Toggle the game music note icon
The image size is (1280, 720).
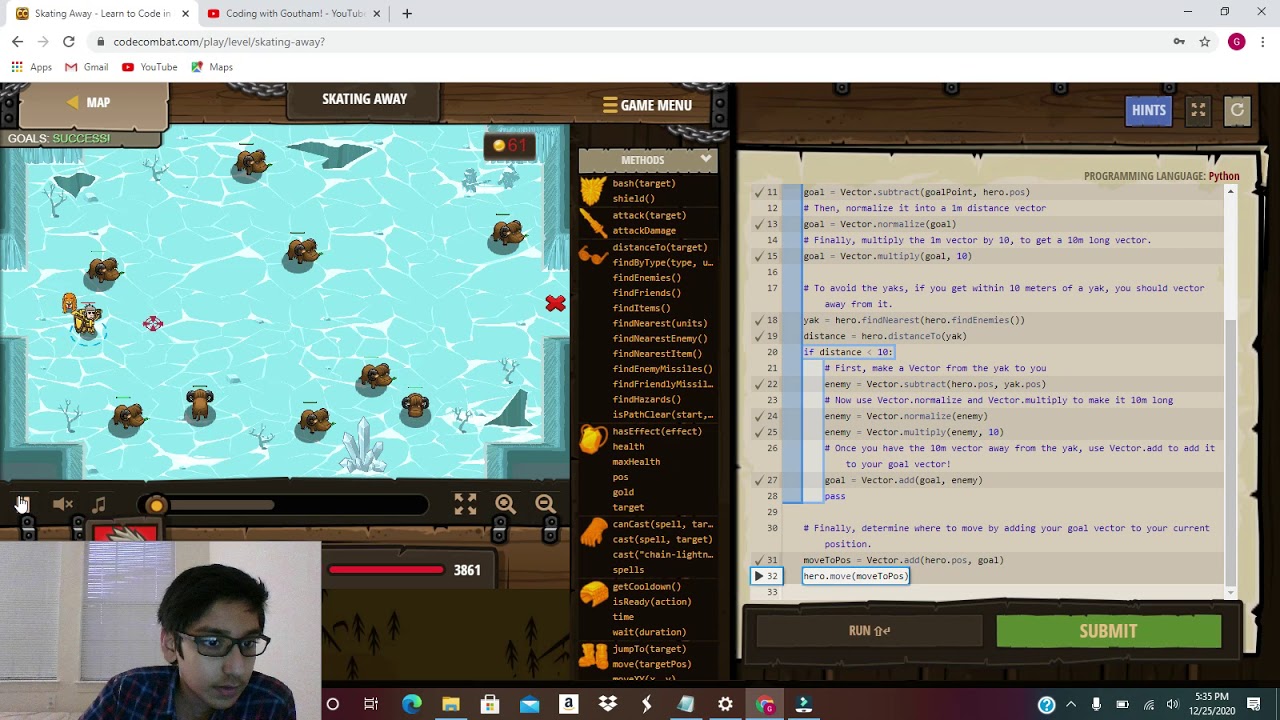pos(99,505)
